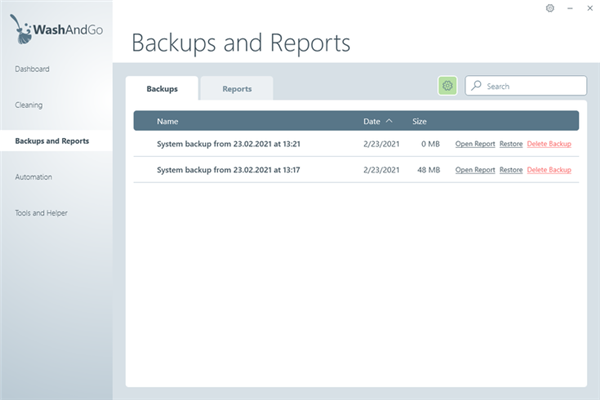600x400 pixels.
Task: Delete the 13:17 system backup
Action: [x=549, y=170]
